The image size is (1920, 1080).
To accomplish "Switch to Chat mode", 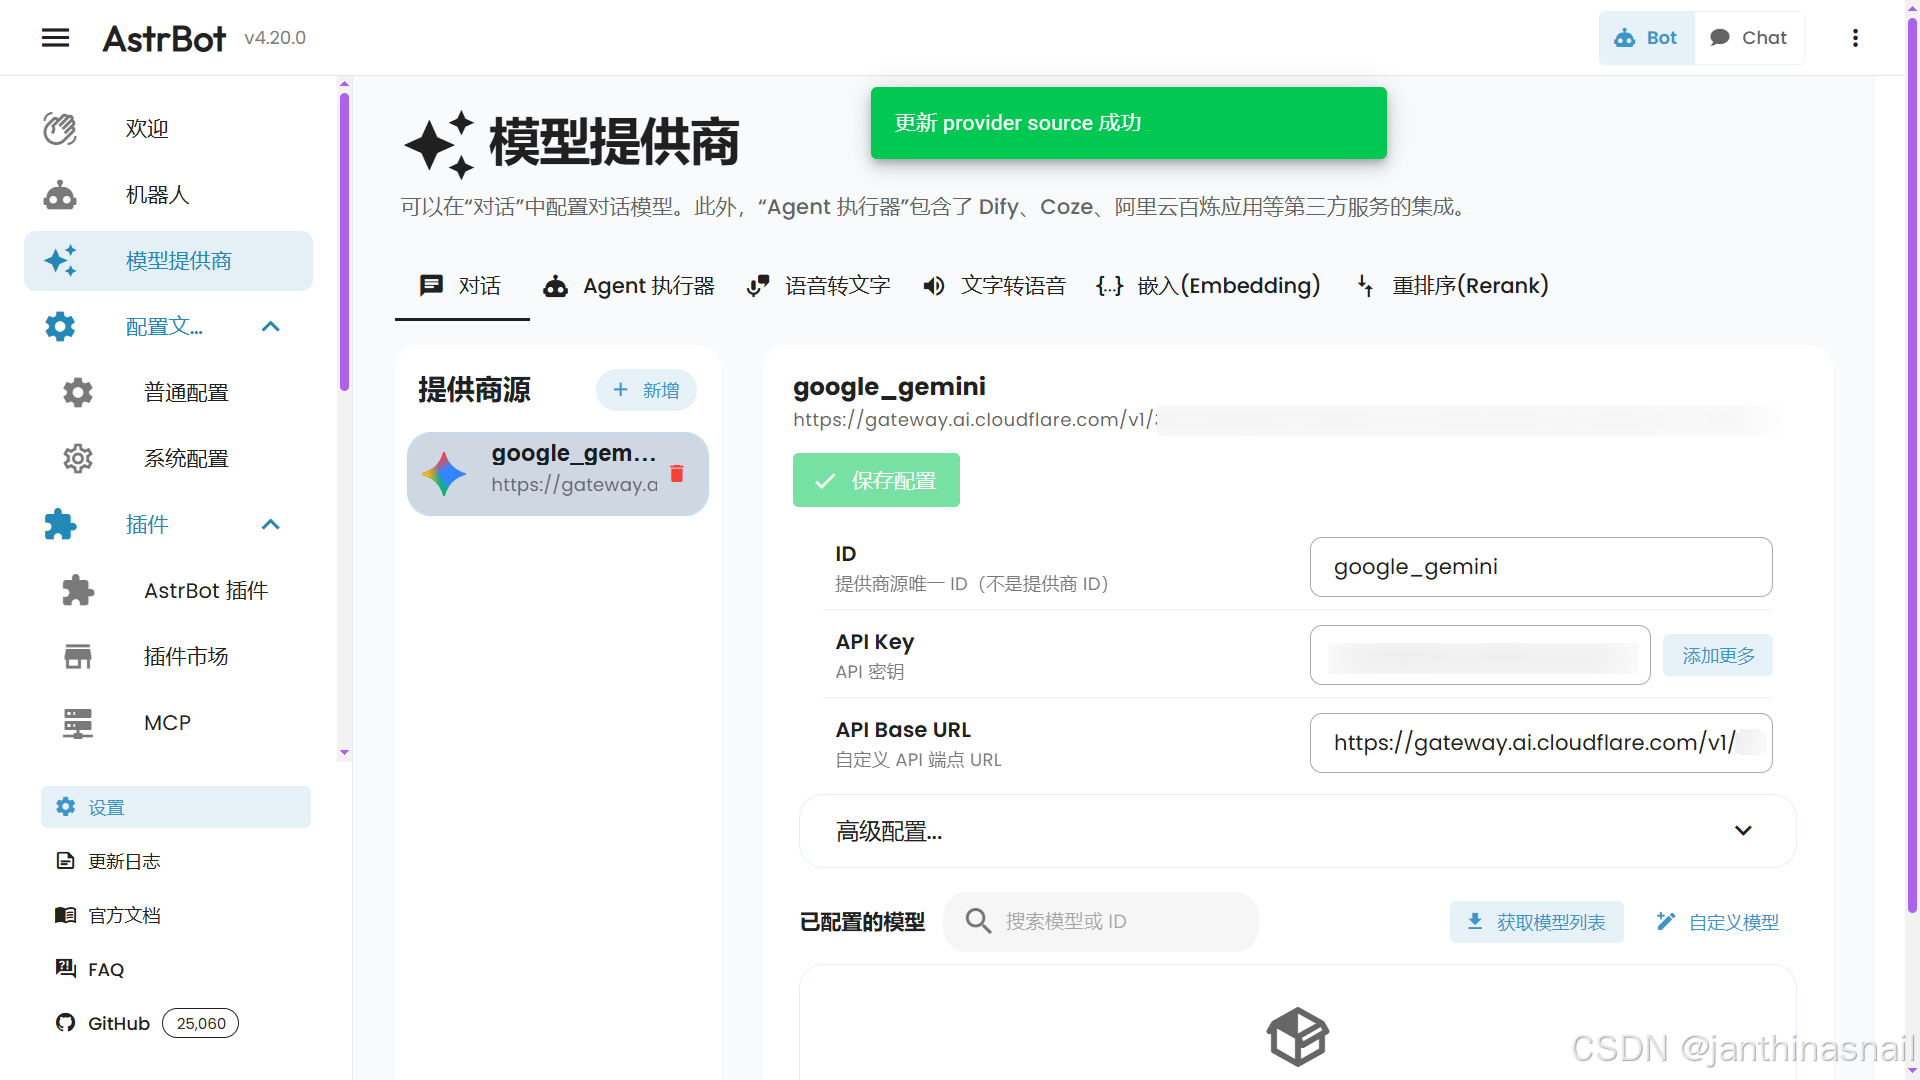I will pyautogui.click(x=1750, y=38).
